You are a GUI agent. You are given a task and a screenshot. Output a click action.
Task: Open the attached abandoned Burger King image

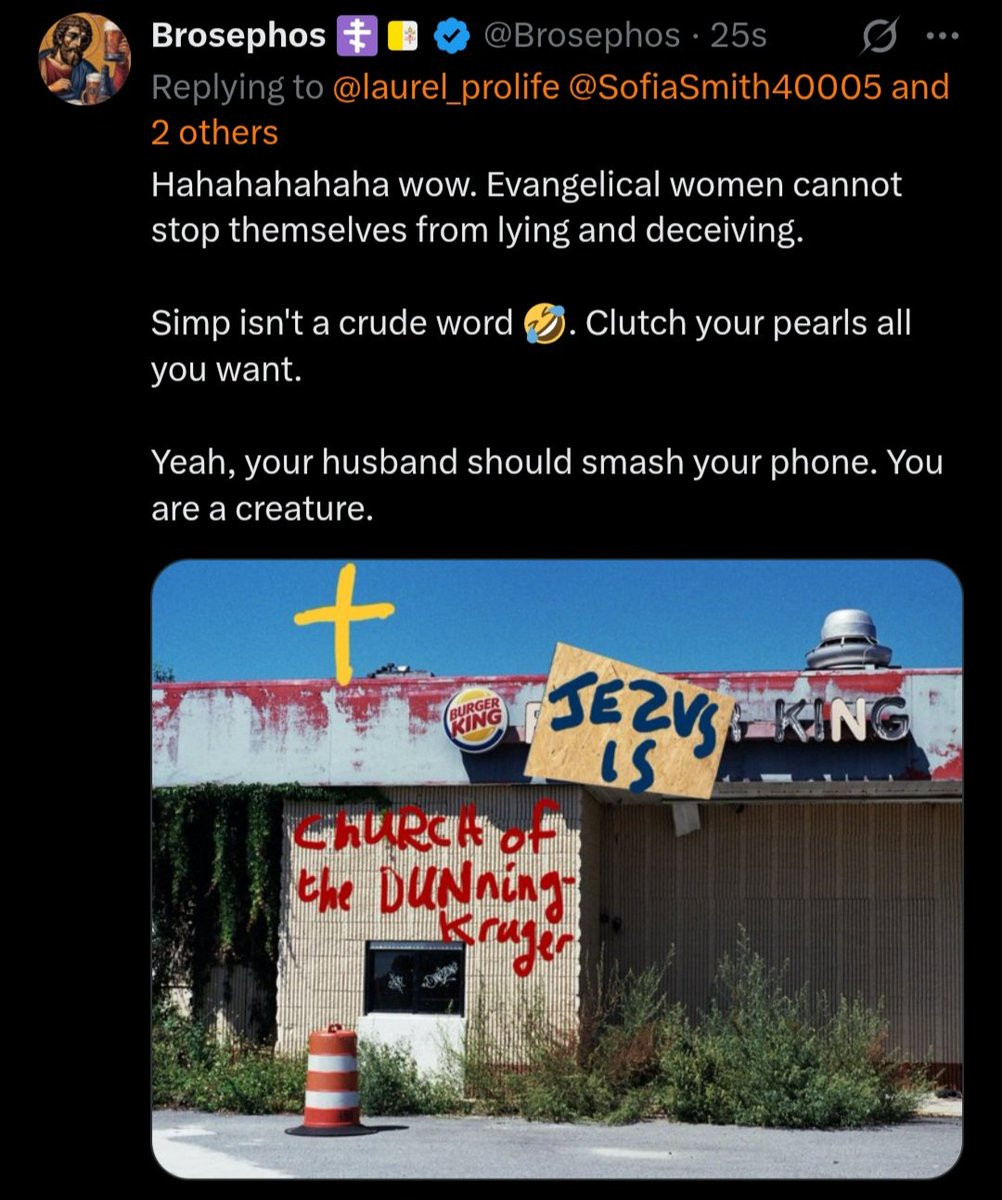[557, 869]
